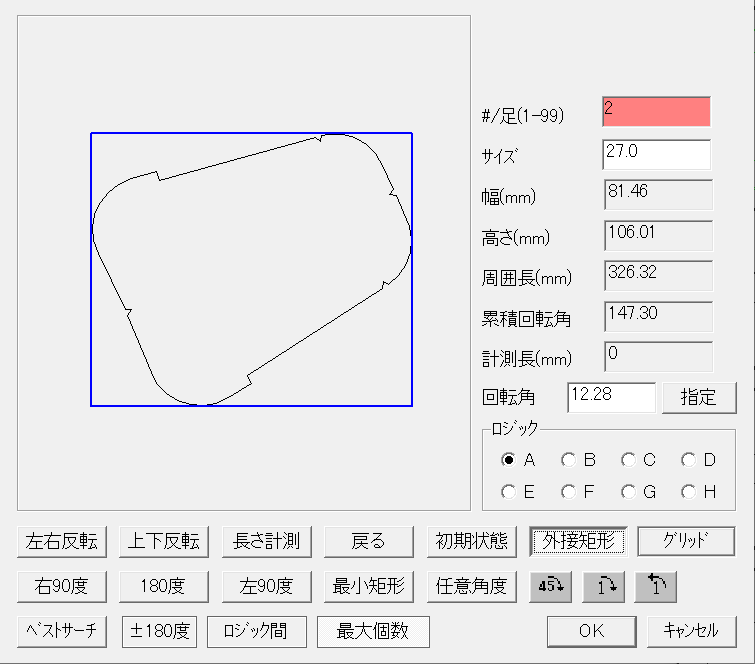
Task: Start 長さ計測 length measurement
Action: [267, 542]
